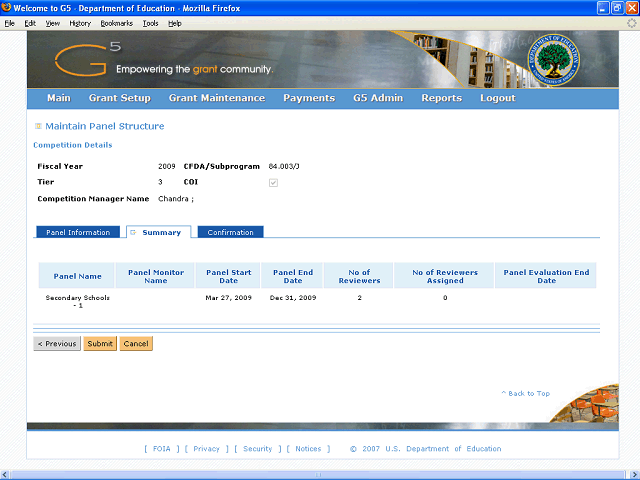Click the small icon in the Summary tab
Viewport: 640px width, 480px height.
133,232
